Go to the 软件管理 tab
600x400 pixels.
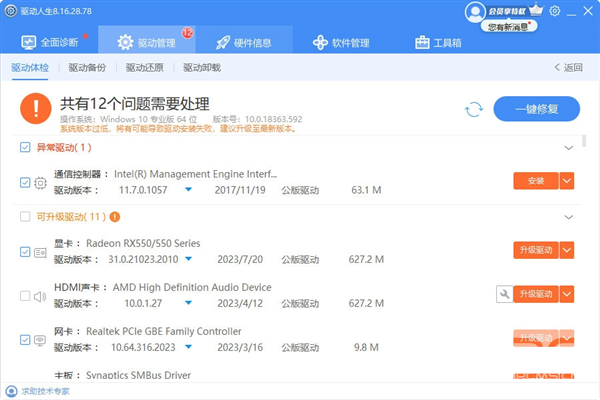341,42
